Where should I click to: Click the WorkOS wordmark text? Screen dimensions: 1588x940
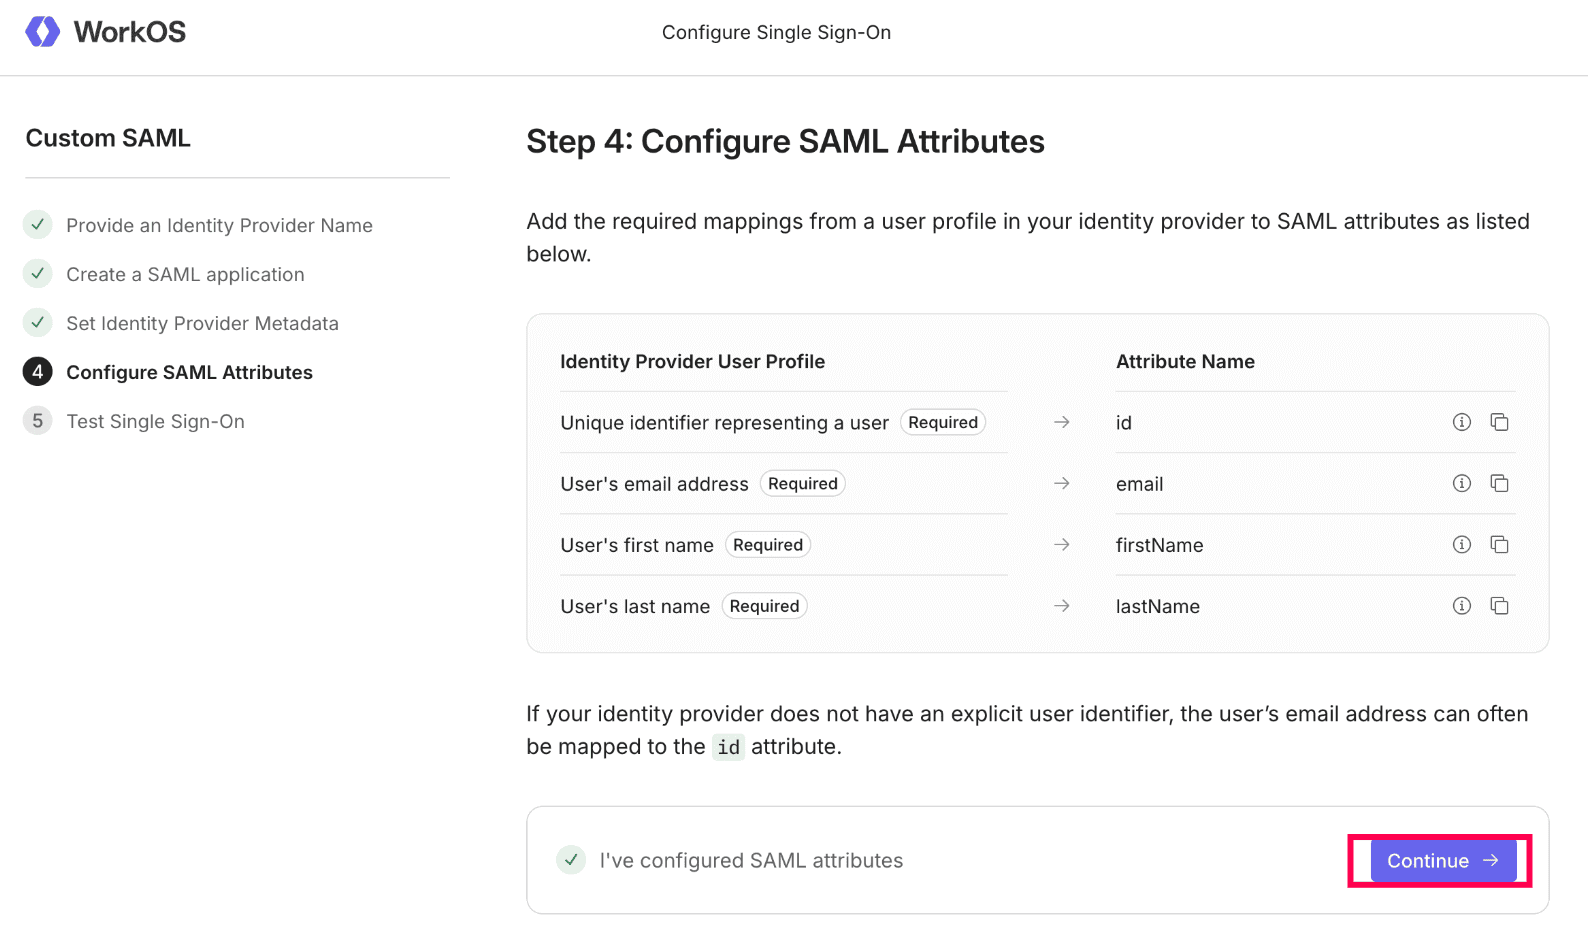tap(130, 32)
